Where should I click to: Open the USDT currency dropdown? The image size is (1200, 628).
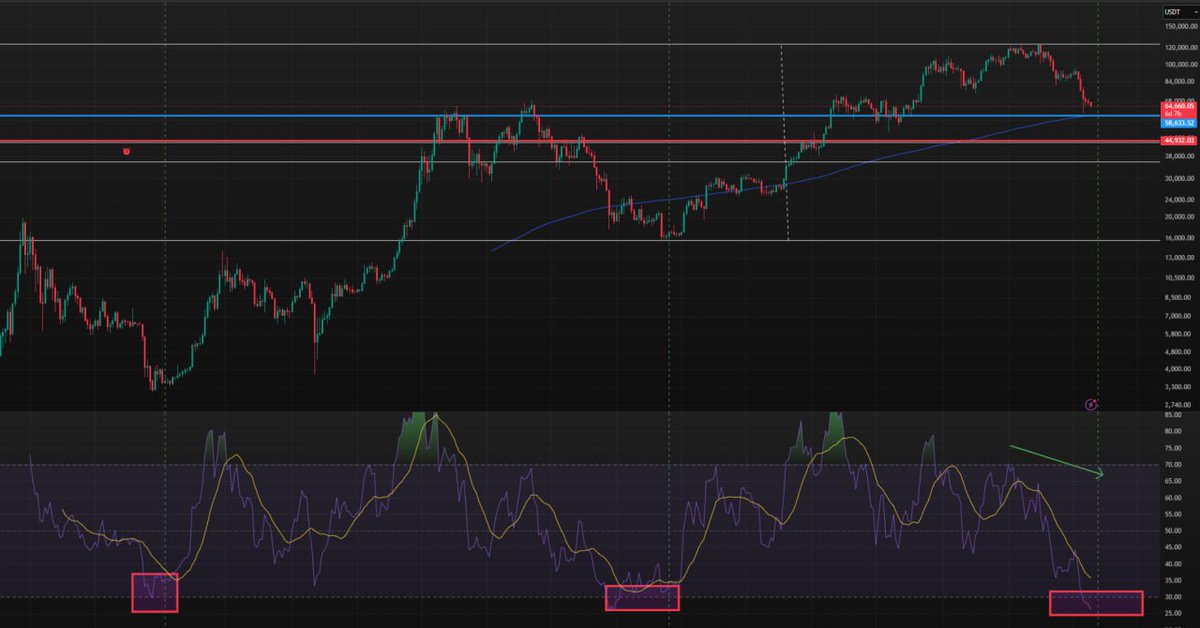click(x=1181, y=12)
